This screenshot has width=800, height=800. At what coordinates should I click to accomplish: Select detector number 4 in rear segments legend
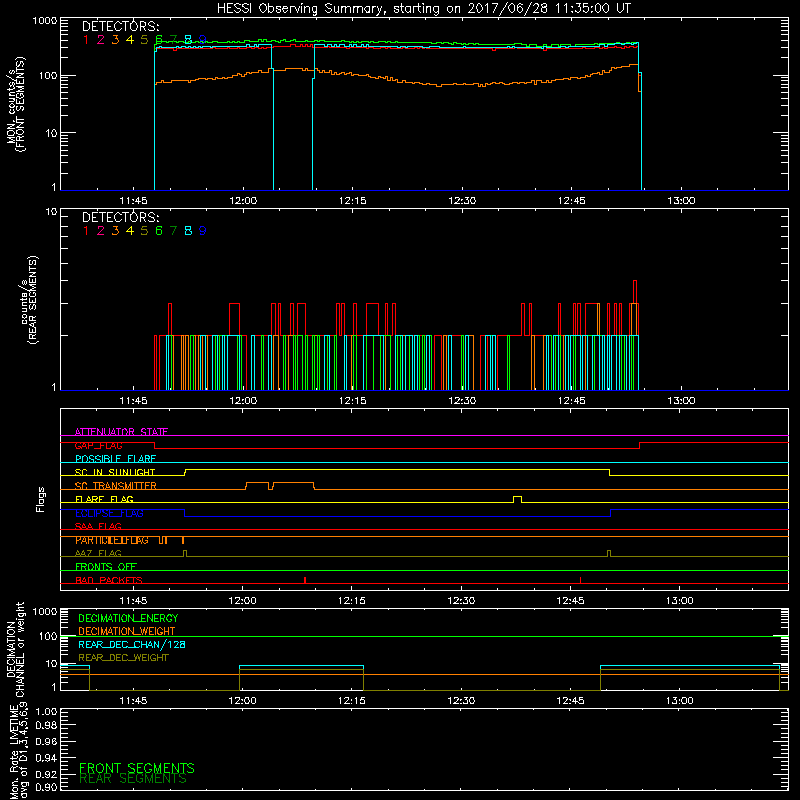(130, 231)
